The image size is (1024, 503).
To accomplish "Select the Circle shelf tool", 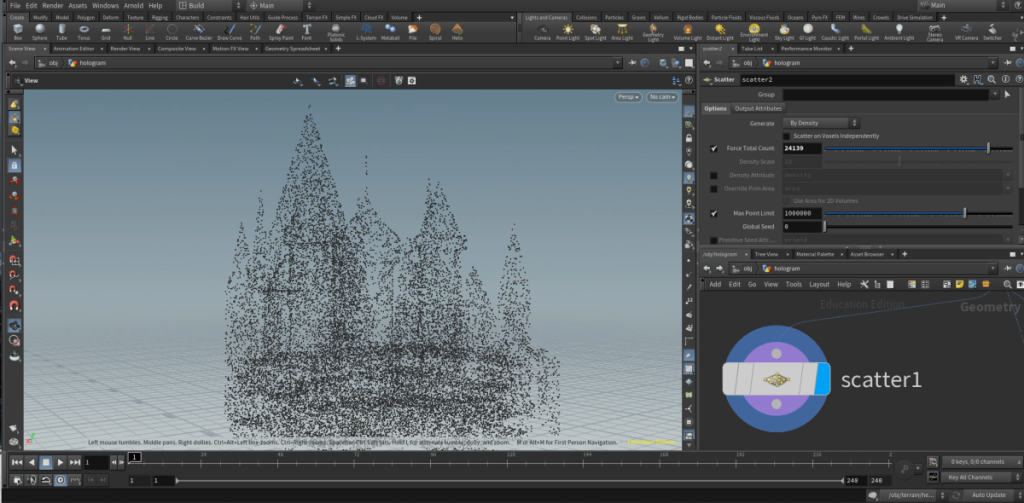I will pos(172,31).
